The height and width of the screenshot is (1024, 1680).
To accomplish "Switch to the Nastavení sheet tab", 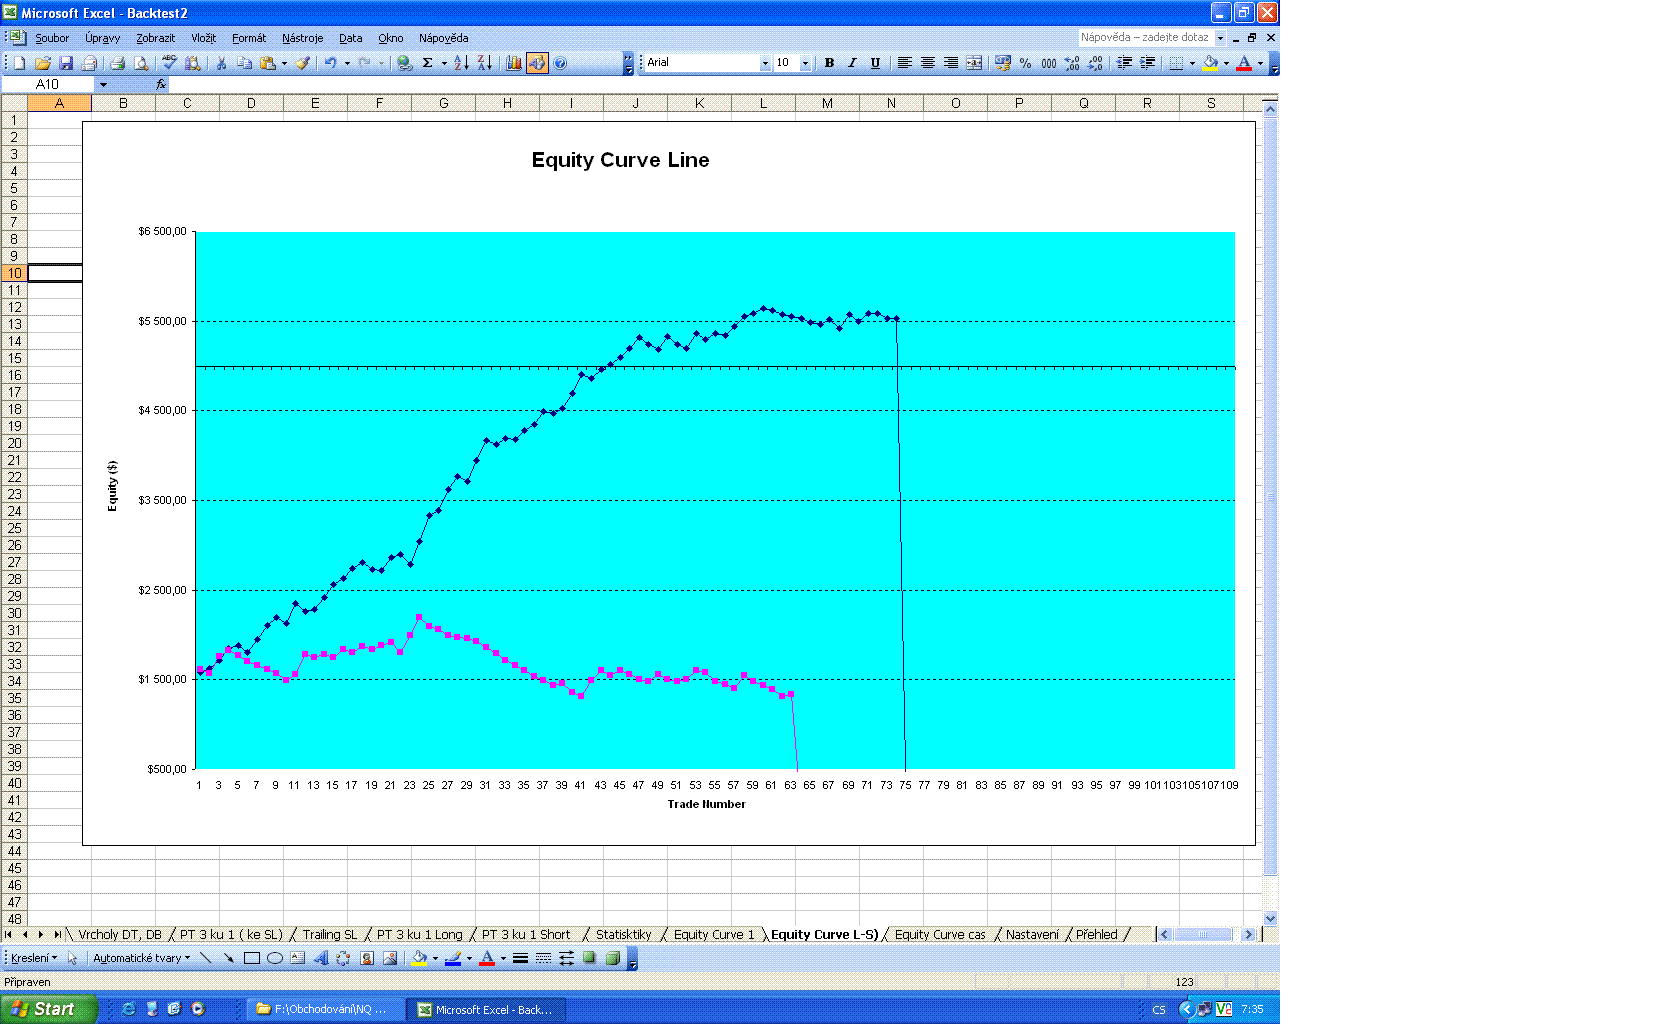I will tap(1032, 935).
